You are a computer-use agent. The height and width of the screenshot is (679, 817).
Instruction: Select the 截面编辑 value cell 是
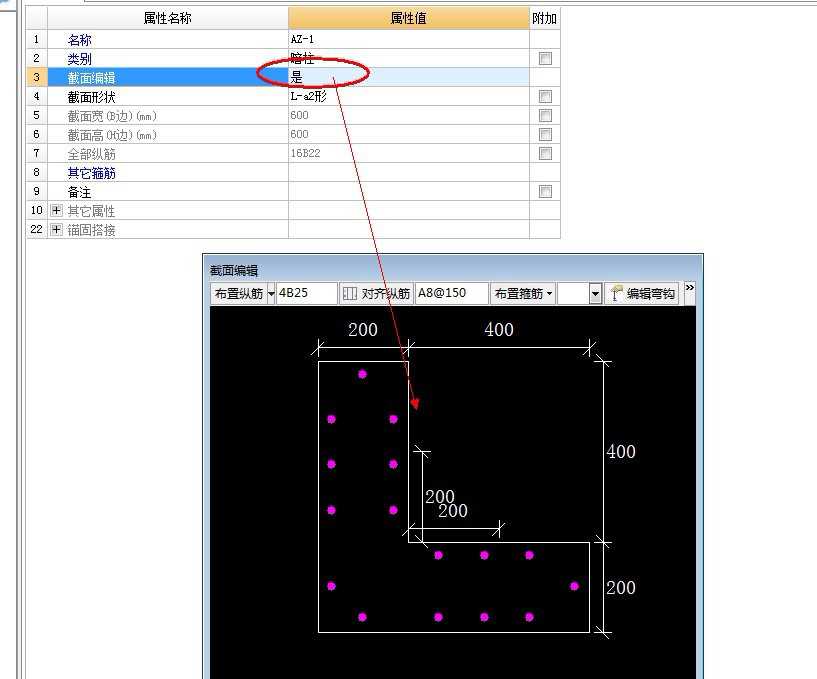pyautogui.click(x=408, y=77)
